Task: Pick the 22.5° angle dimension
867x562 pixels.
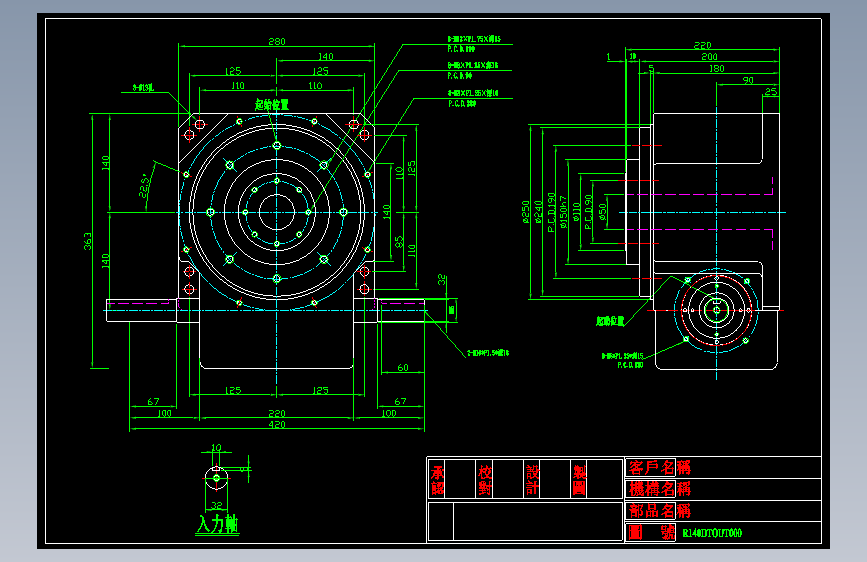Action: coord(144,186)
